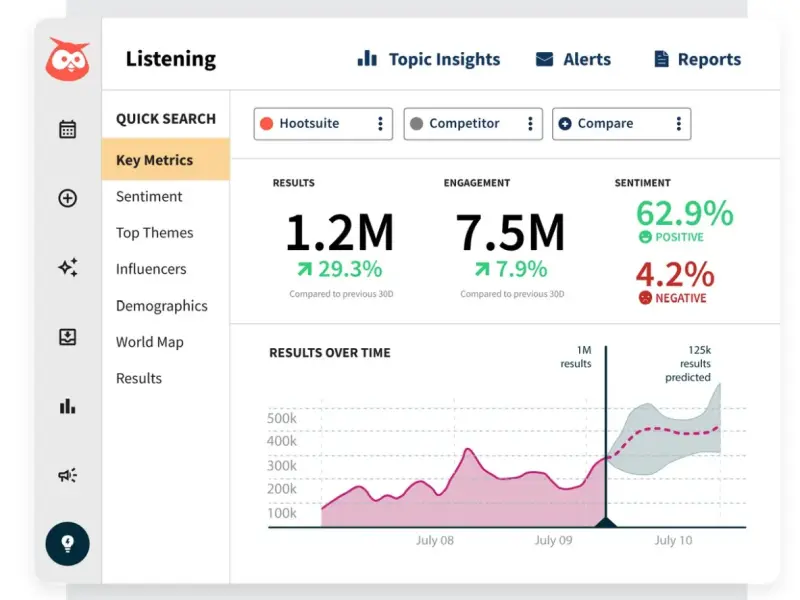Open the calendar planner icon in sidebar
This screenshot has width=800, height=600.
click(x=67, y=129)
